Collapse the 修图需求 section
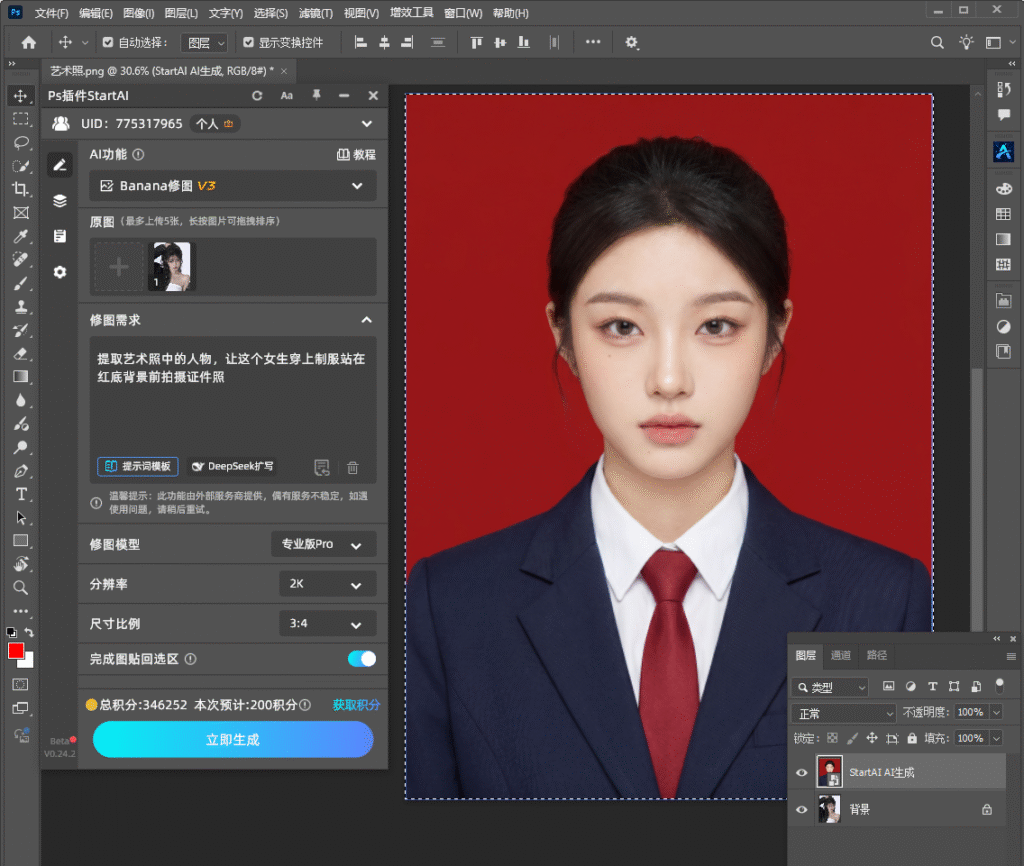Image resolution: width=1024 pixels, height=866 pixels. pyautogui.click(x=366, y=320)
